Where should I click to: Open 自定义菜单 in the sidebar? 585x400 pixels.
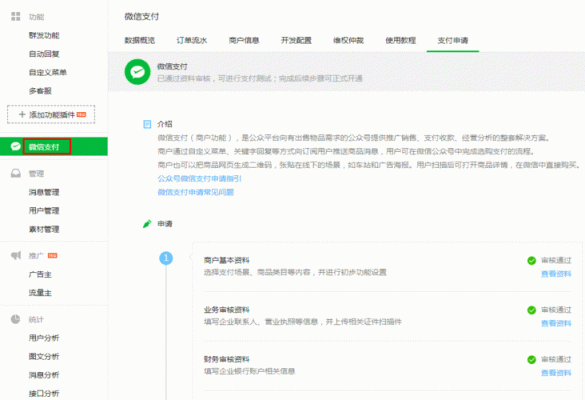click(x=48, y=72)
